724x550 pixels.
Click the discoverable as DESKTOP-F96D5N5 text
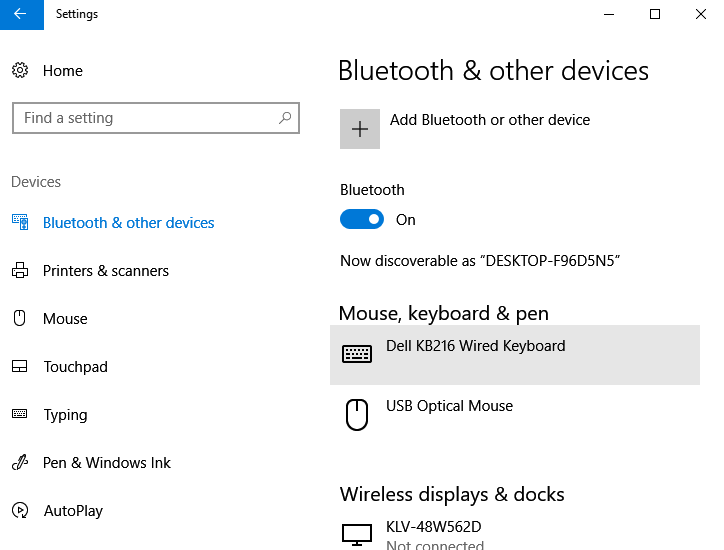tap(480, 261)
